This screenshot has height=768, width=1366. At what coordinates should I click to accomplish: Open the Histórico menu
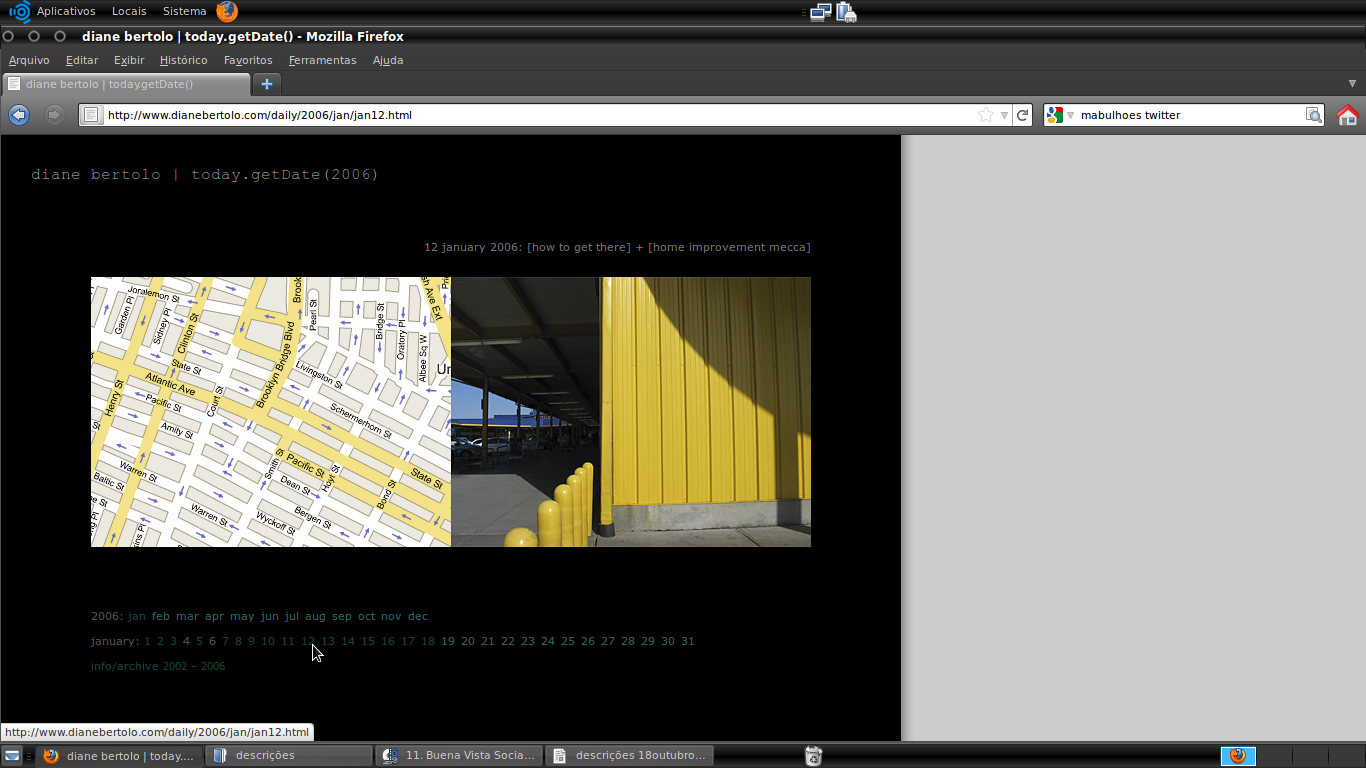[184, 60]
